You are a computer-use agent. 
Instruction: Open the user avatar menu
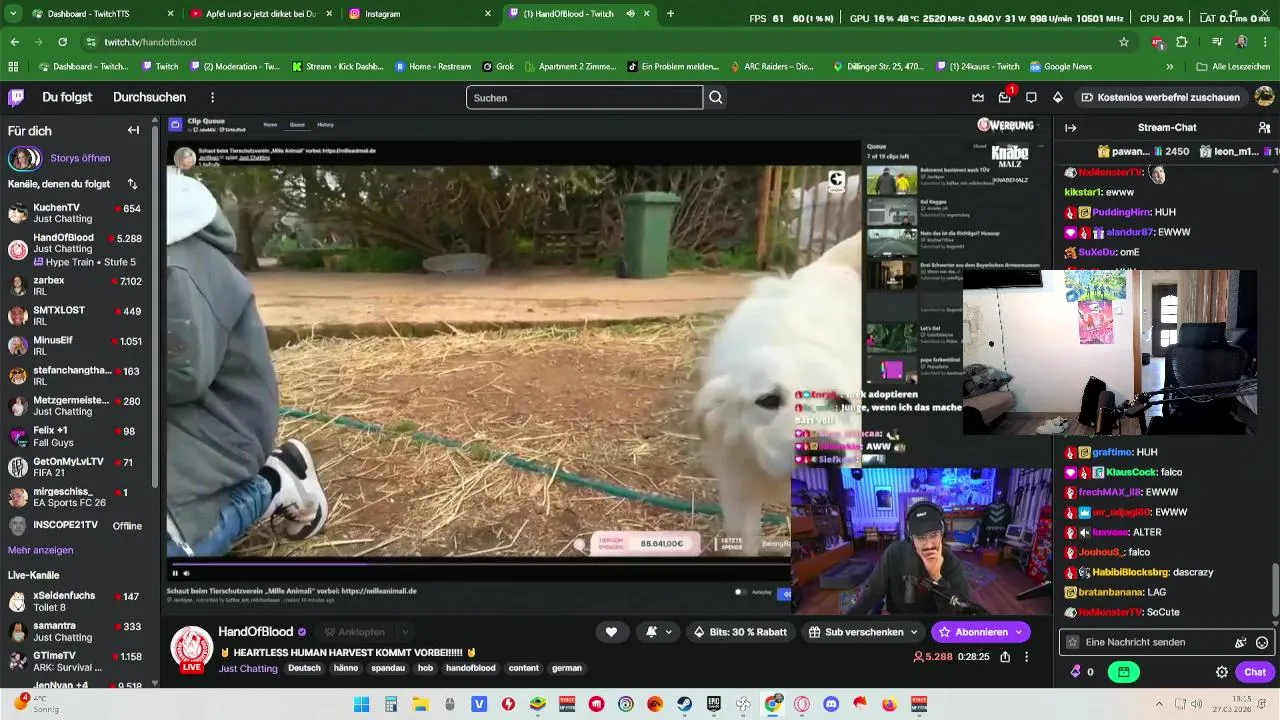point(1264,97)
